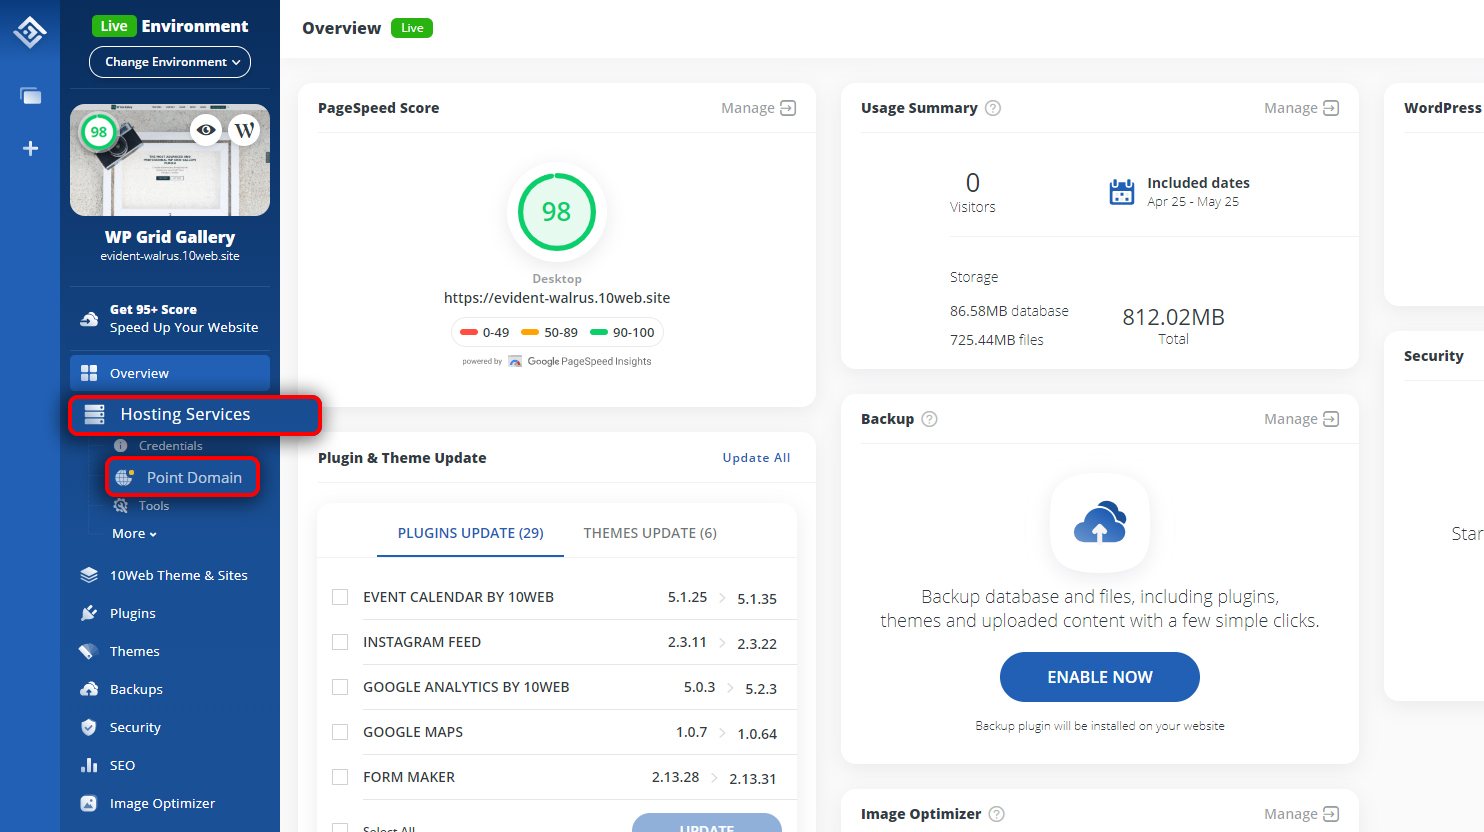Click the ENABLE NOW button
Image resolution: width=1484 pixels, height=832 pixels.
pyautogui.click(x=1100, y=677)
